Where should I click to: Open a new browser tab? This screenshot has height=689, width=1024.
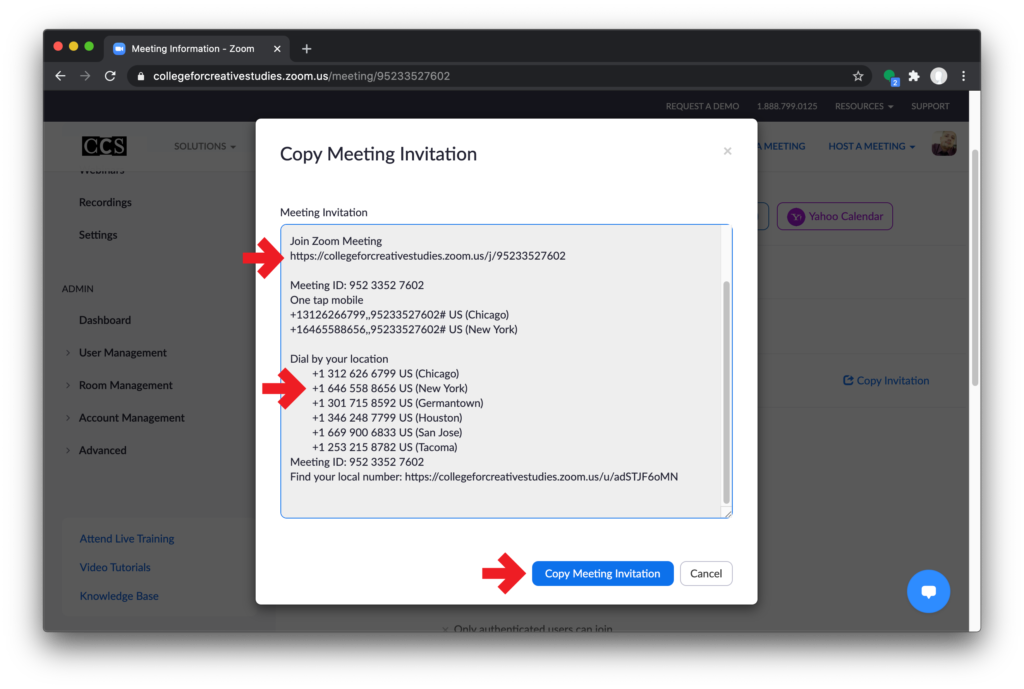click(x=306, y=48)
